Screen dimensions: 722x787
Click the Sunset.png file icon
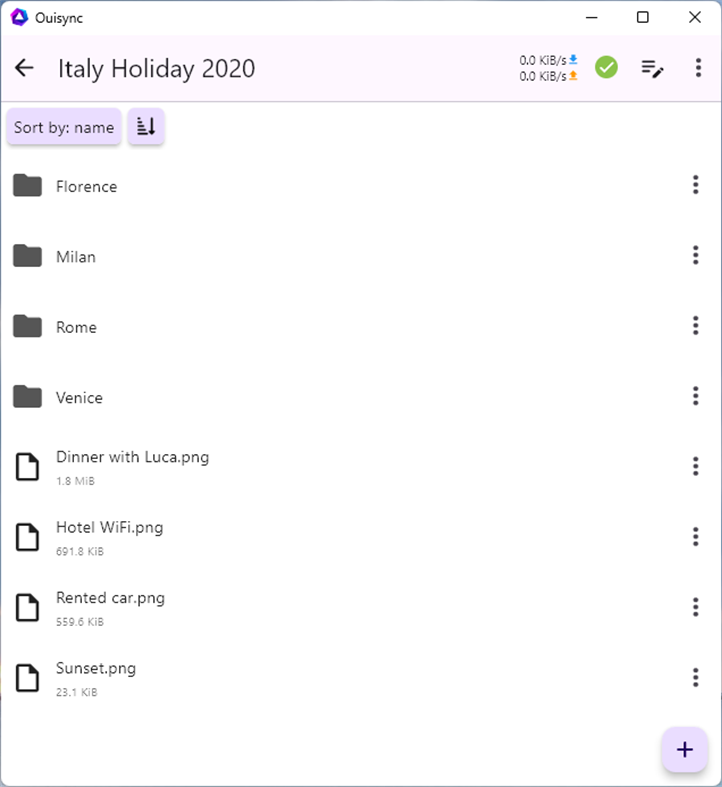[x=28, y=677]
